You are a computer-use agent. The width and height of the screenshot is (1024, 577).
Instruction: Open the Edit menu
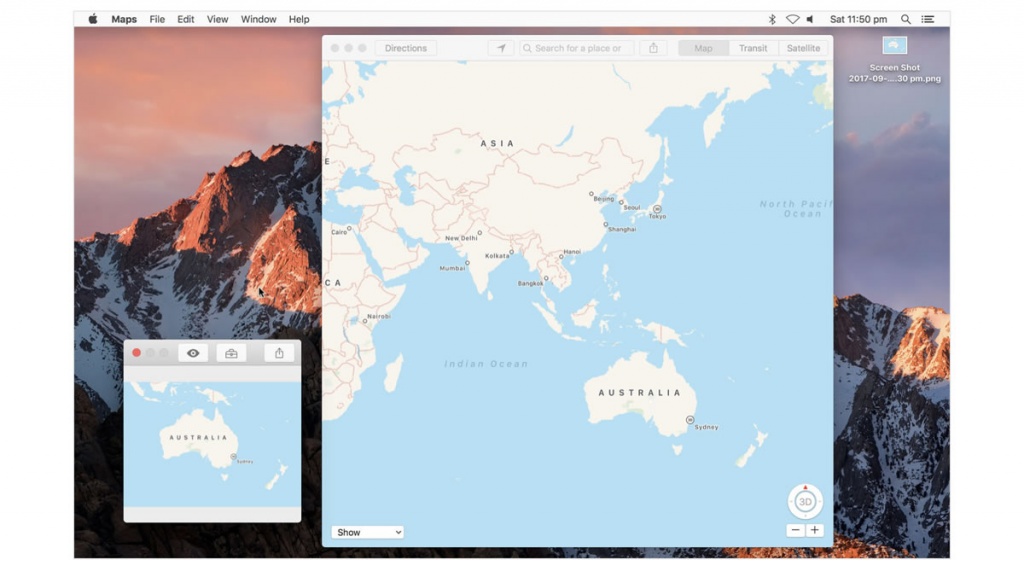tap(185, 19)
